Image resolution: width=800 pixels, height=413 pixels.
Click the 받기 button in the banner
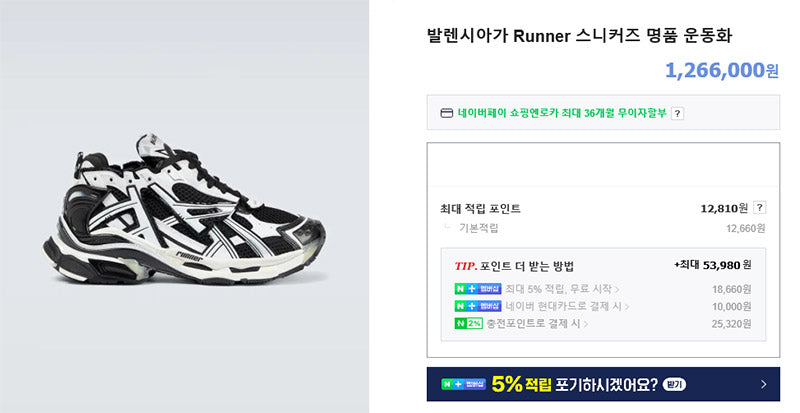pos(674,384)
